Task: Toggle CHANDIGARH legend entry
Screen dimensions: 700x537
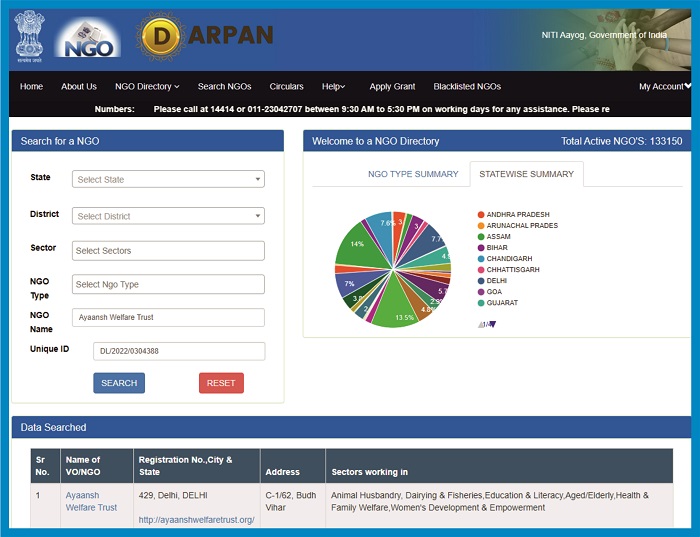Action: pos(504,259)
